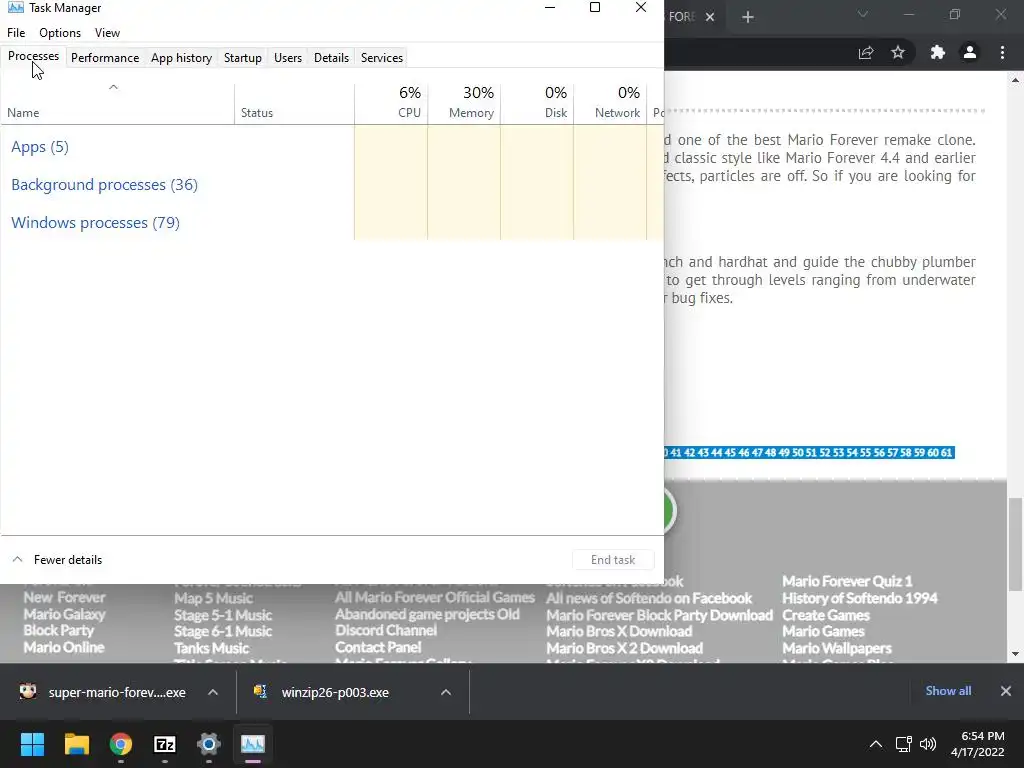
Task: Click the End task button
Action: [613, 560]
